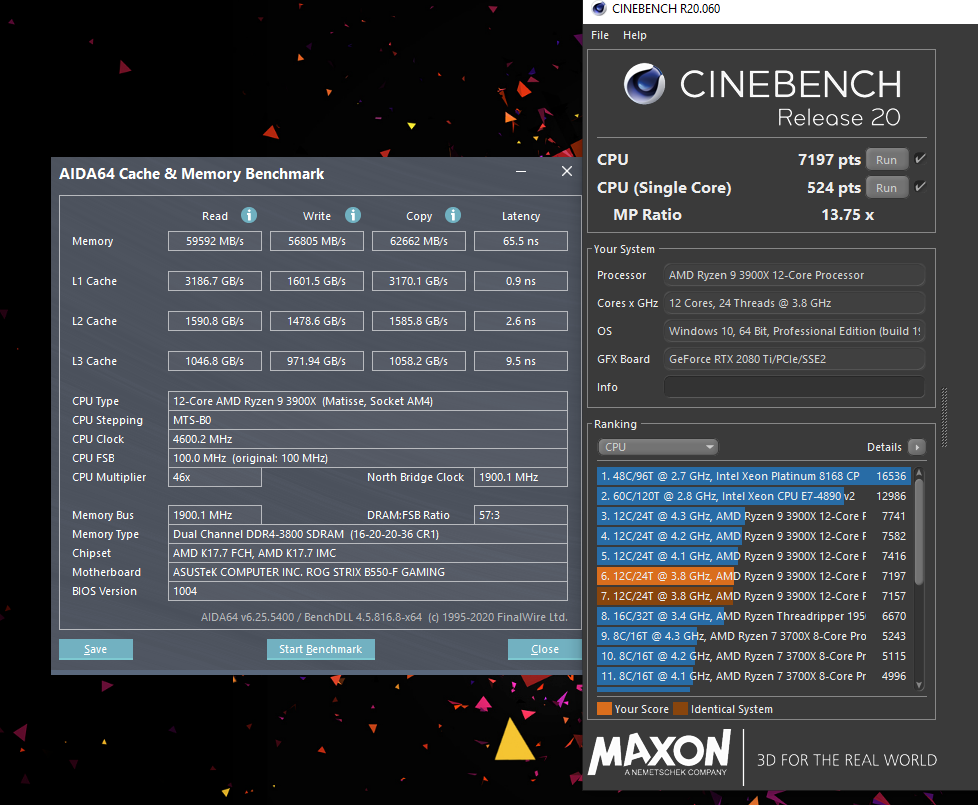Click DRAM:FSB Ratio value 57:3

(x=521, y=515)
